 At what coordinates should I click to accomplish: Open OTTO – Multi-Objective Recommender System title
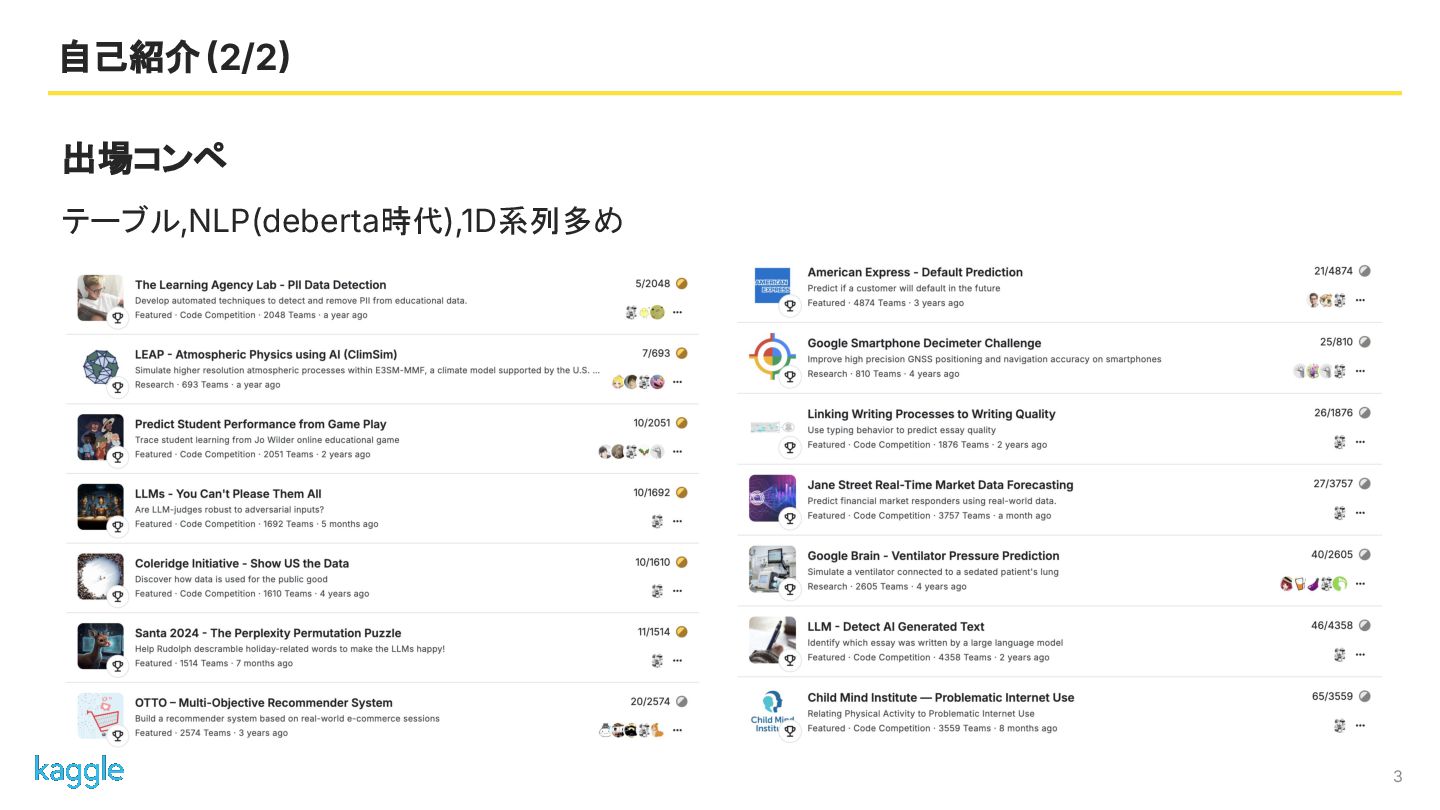(264, 703)
